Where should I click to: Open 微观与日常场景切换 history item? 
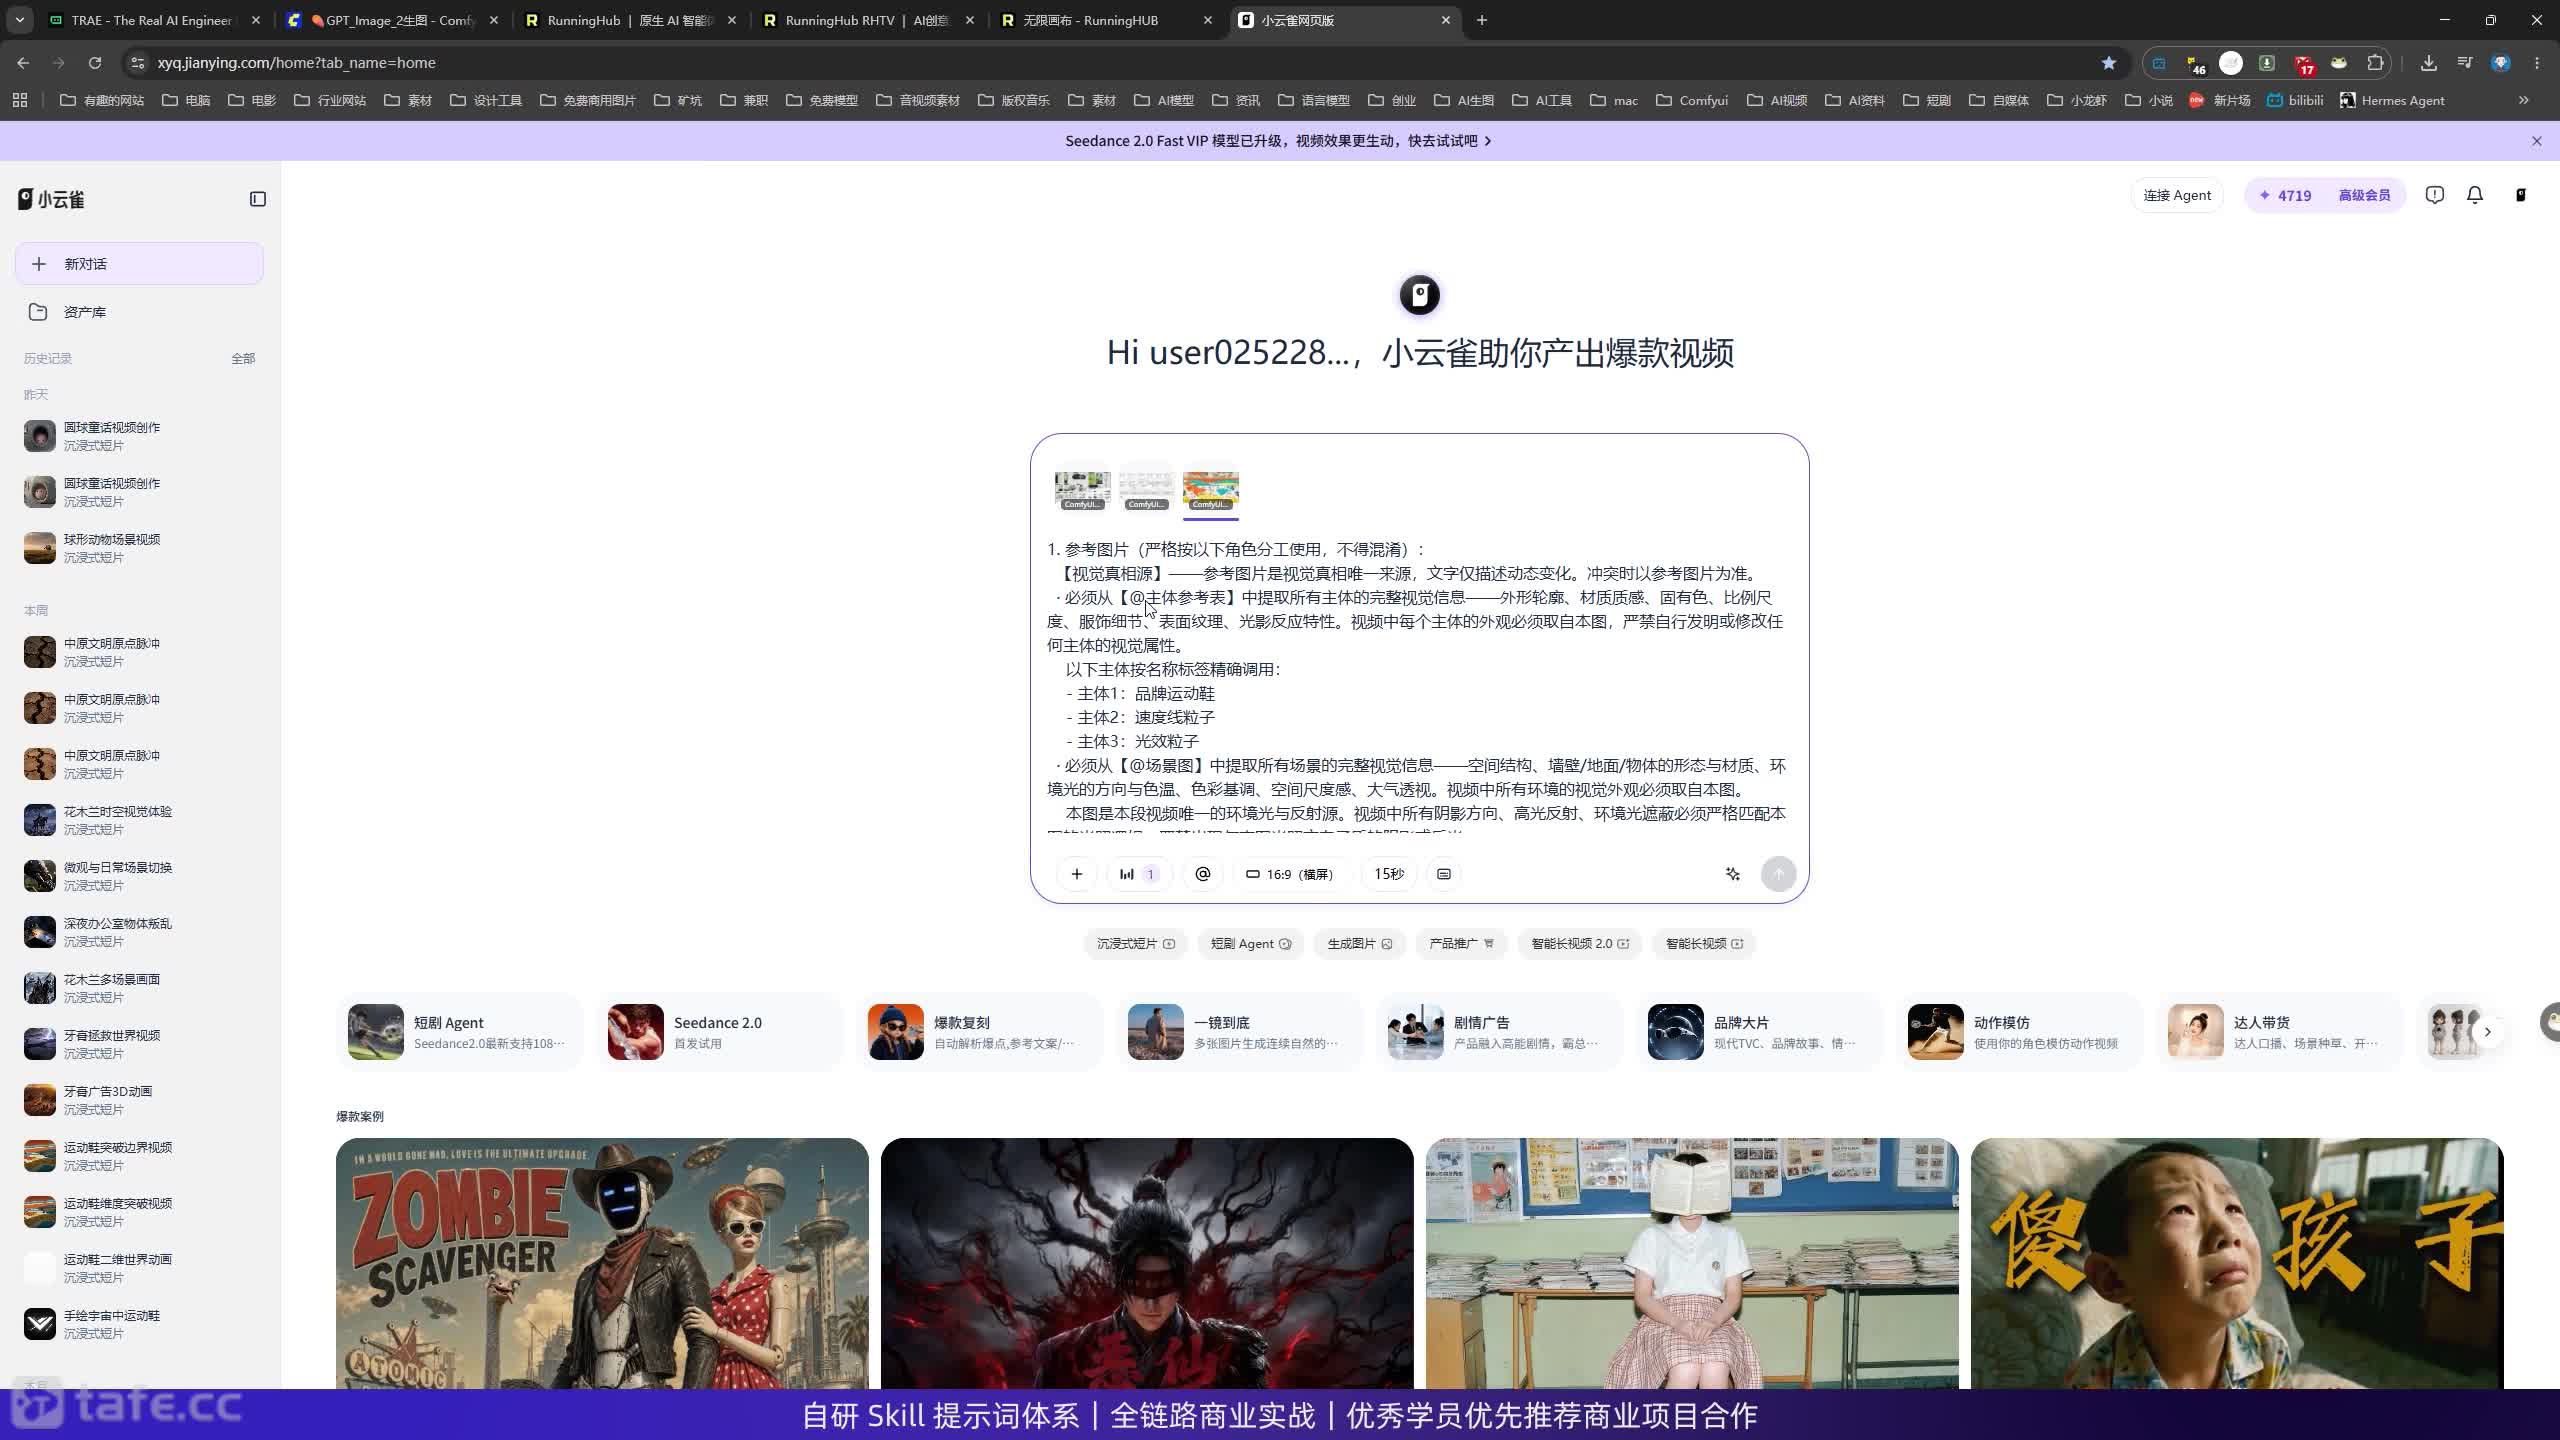tap(139, 876)
